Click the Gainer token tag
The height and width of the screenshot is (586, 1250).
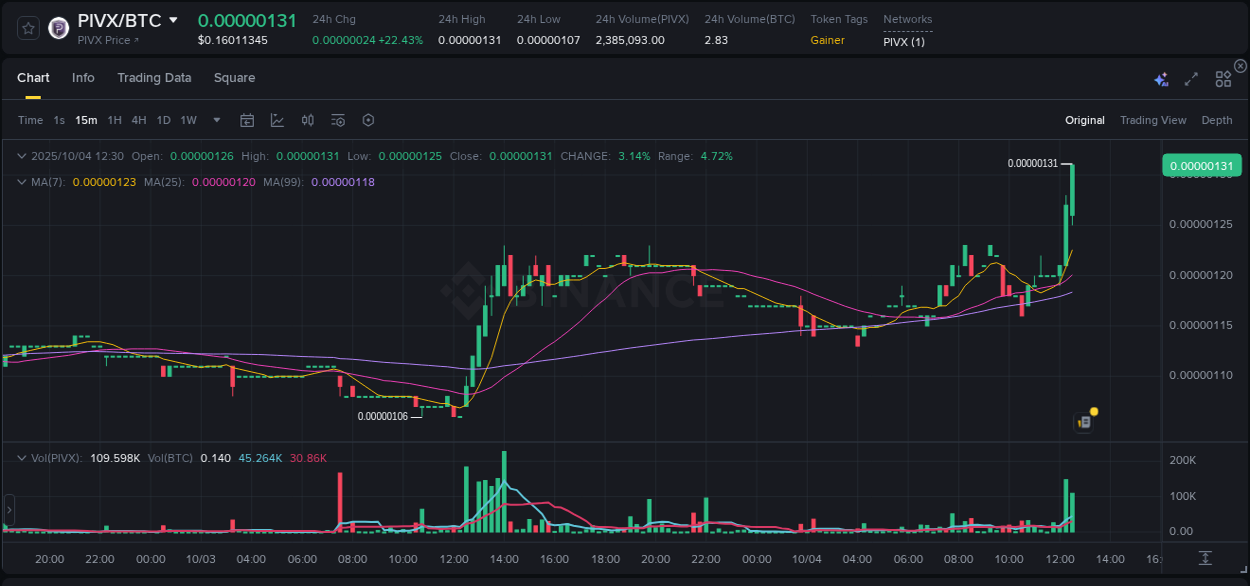(x=829, y=40)
